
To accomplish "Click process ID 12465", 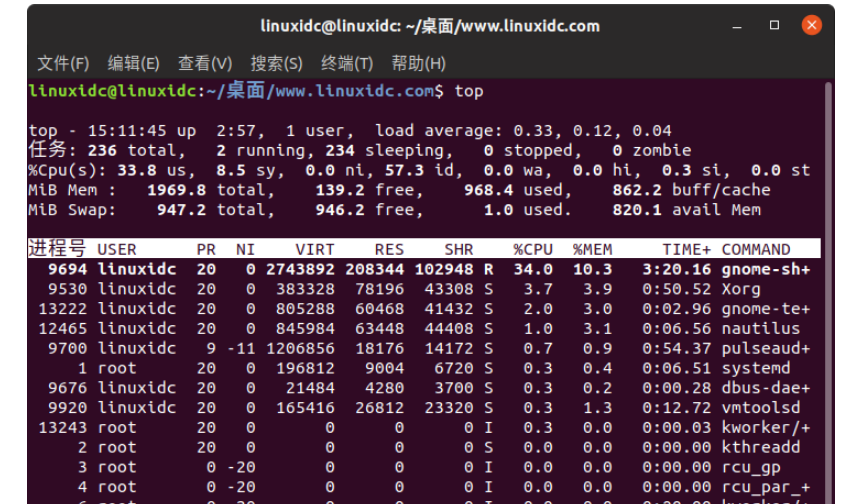I will pyautogui.click(x=63, y=329).
